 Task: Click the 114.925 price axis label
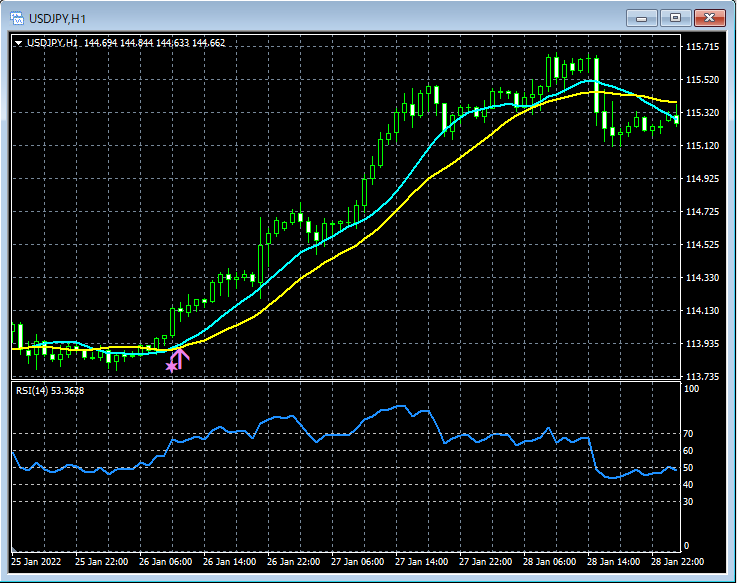coord(702,178)
